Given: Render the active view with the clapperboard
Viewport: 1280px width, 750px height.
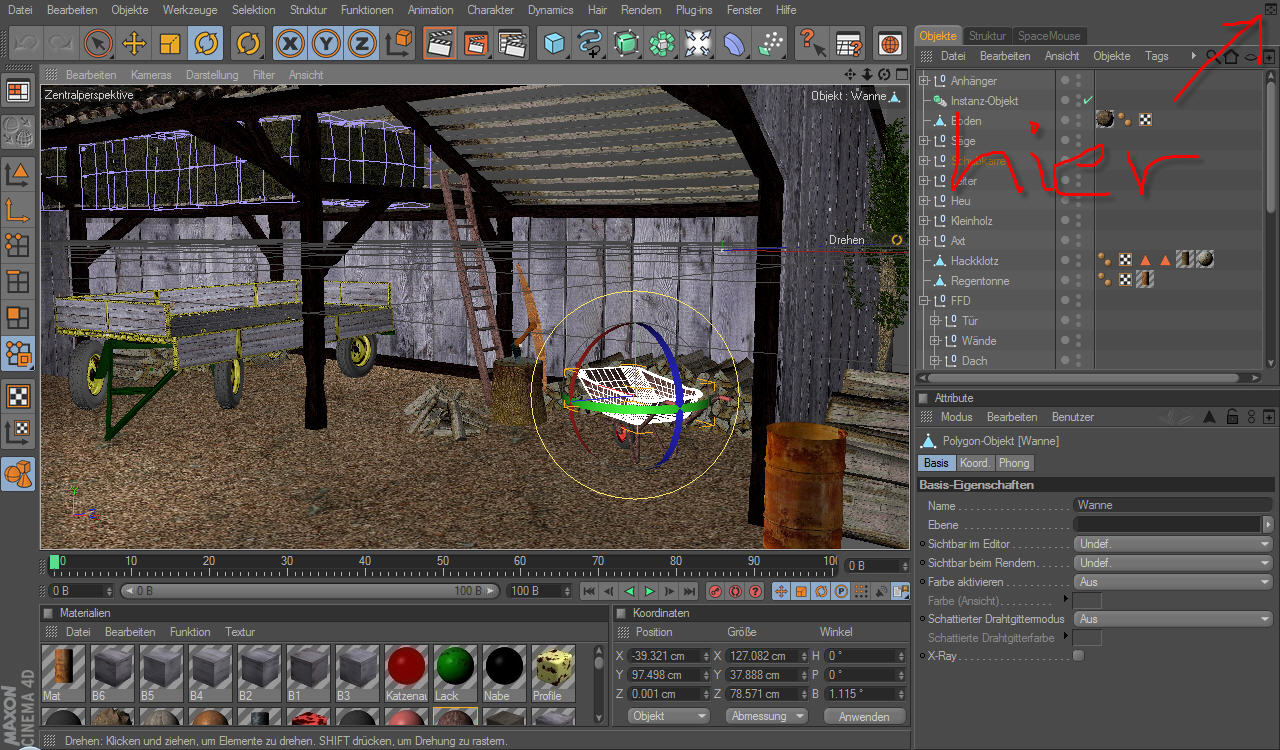Looking at the screenshot, I should coord(439,44).
